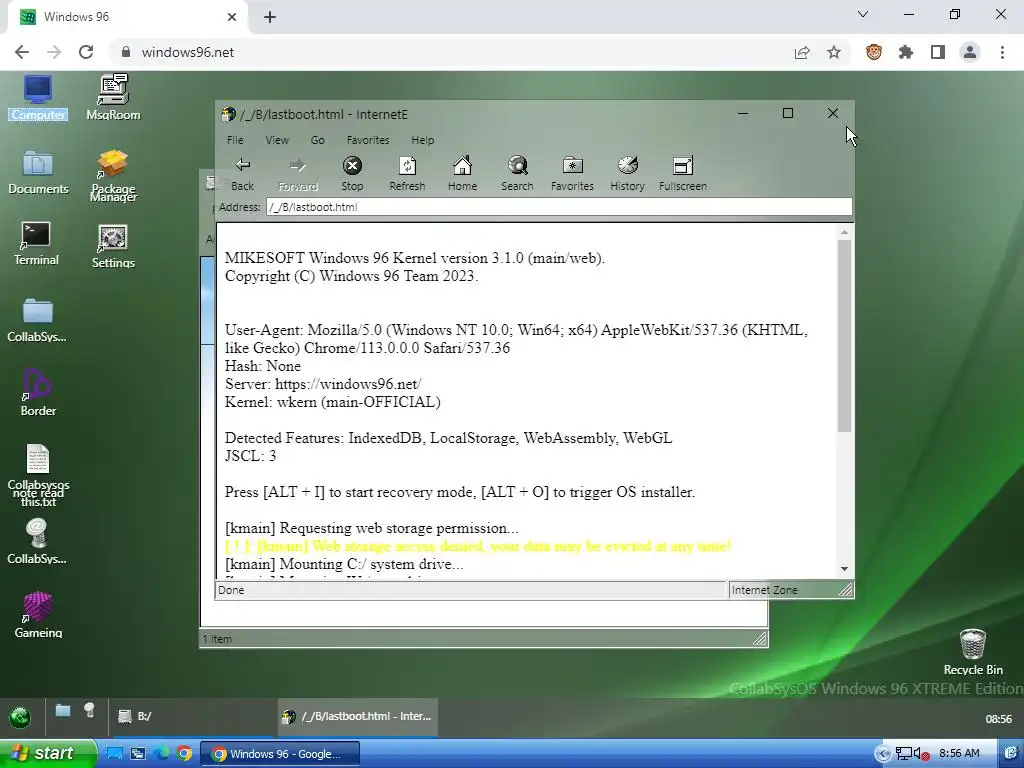Select the Computer desktop icon
1024x768 pixels.
click(x=38, y=98)
